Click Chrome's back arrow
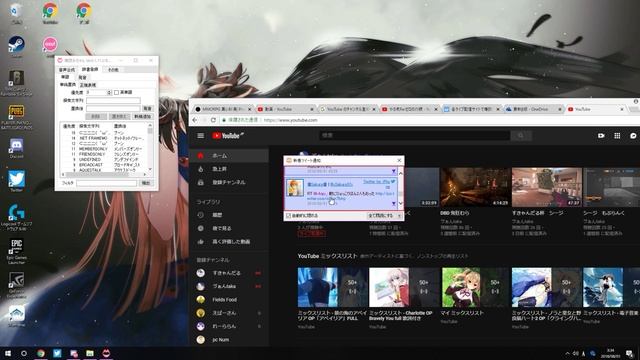Image resolution: width=640 pixels, height=360 pixels. click(195, 120)
